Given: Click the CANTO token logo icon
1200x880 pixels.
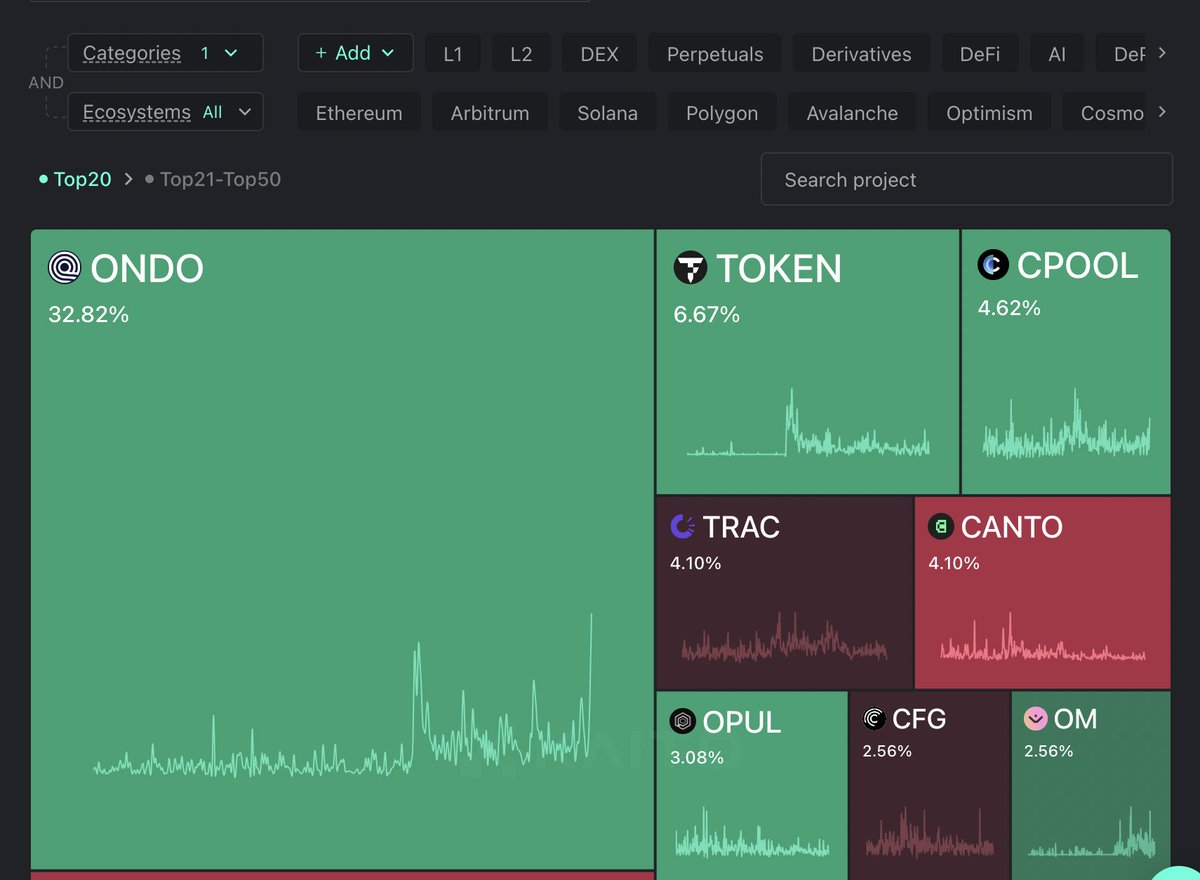Looking at the screenshot, I should tap(942, 526).
